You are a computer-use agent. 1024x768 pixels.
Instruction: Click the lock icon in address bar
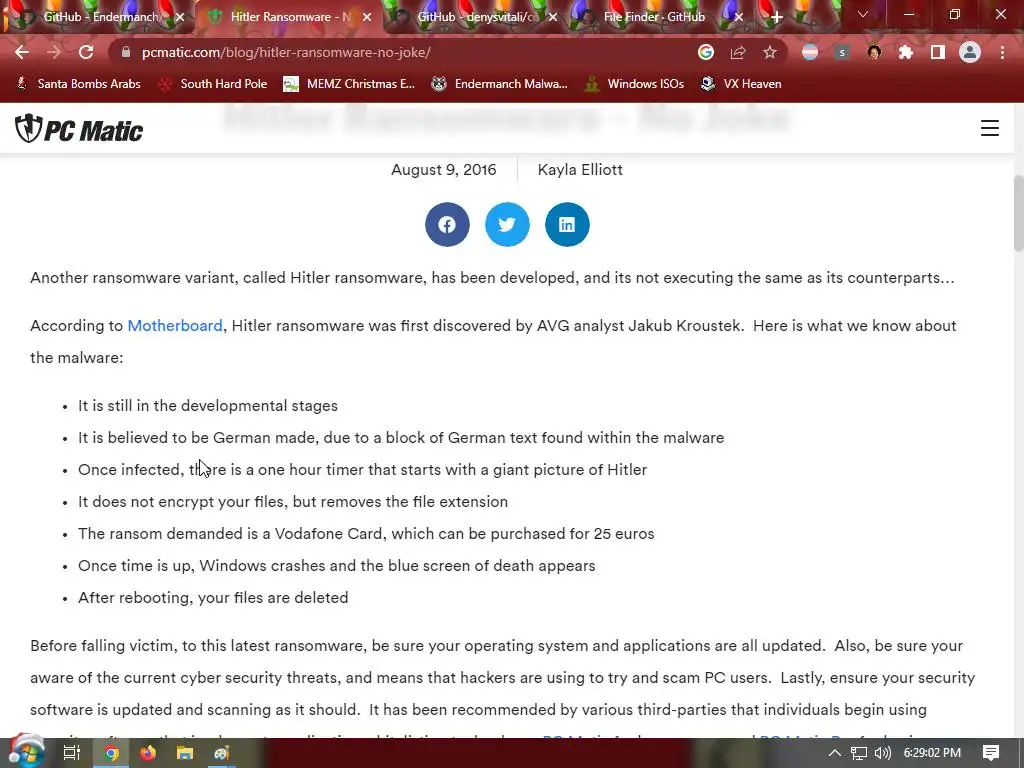(126, 52)
